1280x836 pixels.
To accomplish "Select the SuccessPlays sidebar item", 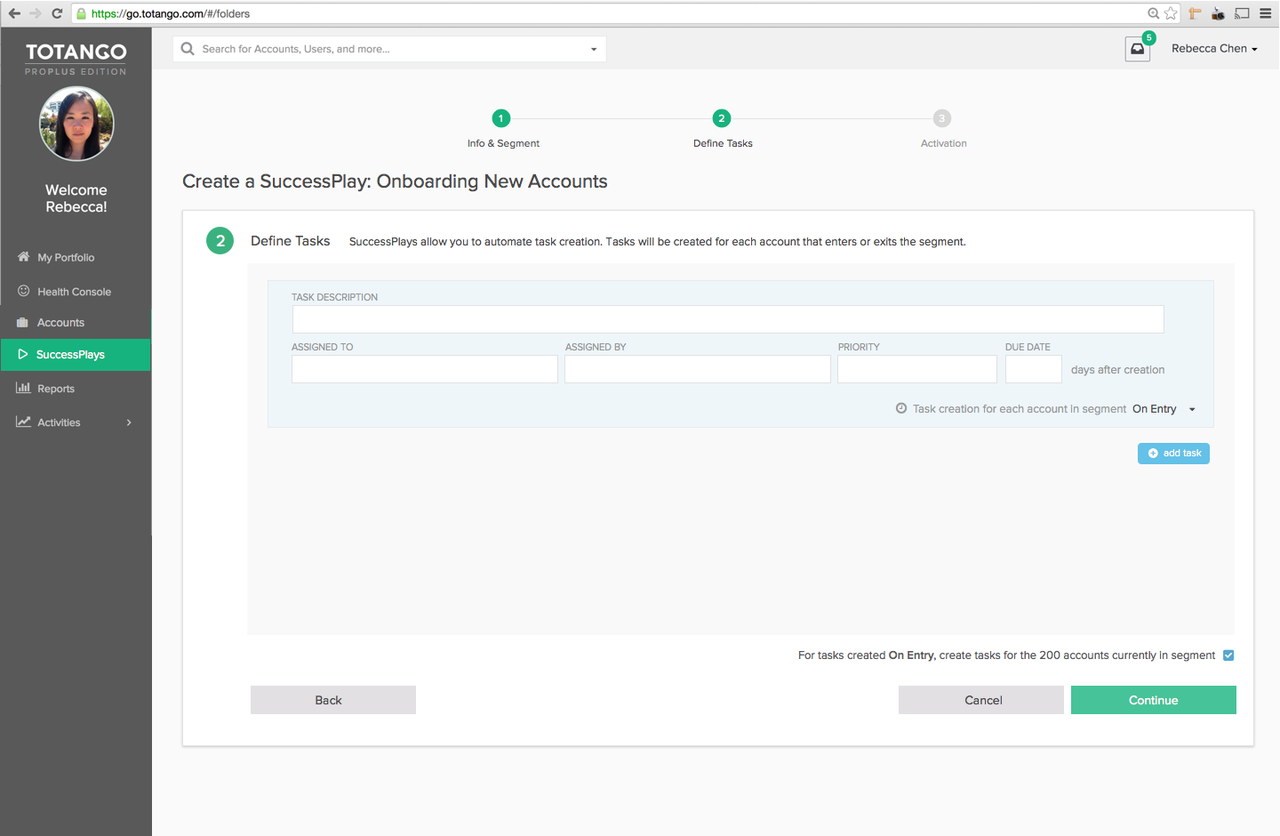I will click(x=75, y=355).
